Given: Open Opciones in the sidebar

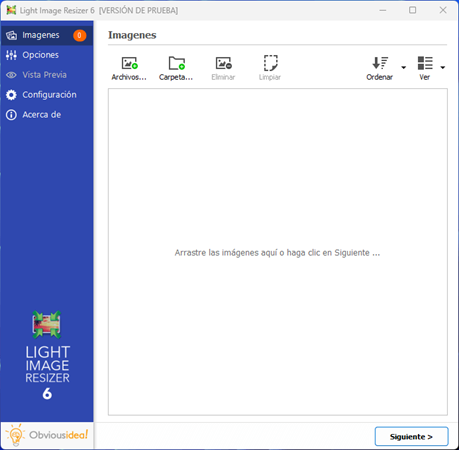Looking at the screenshot, I should pyautogui.click(x=47, y=55).
